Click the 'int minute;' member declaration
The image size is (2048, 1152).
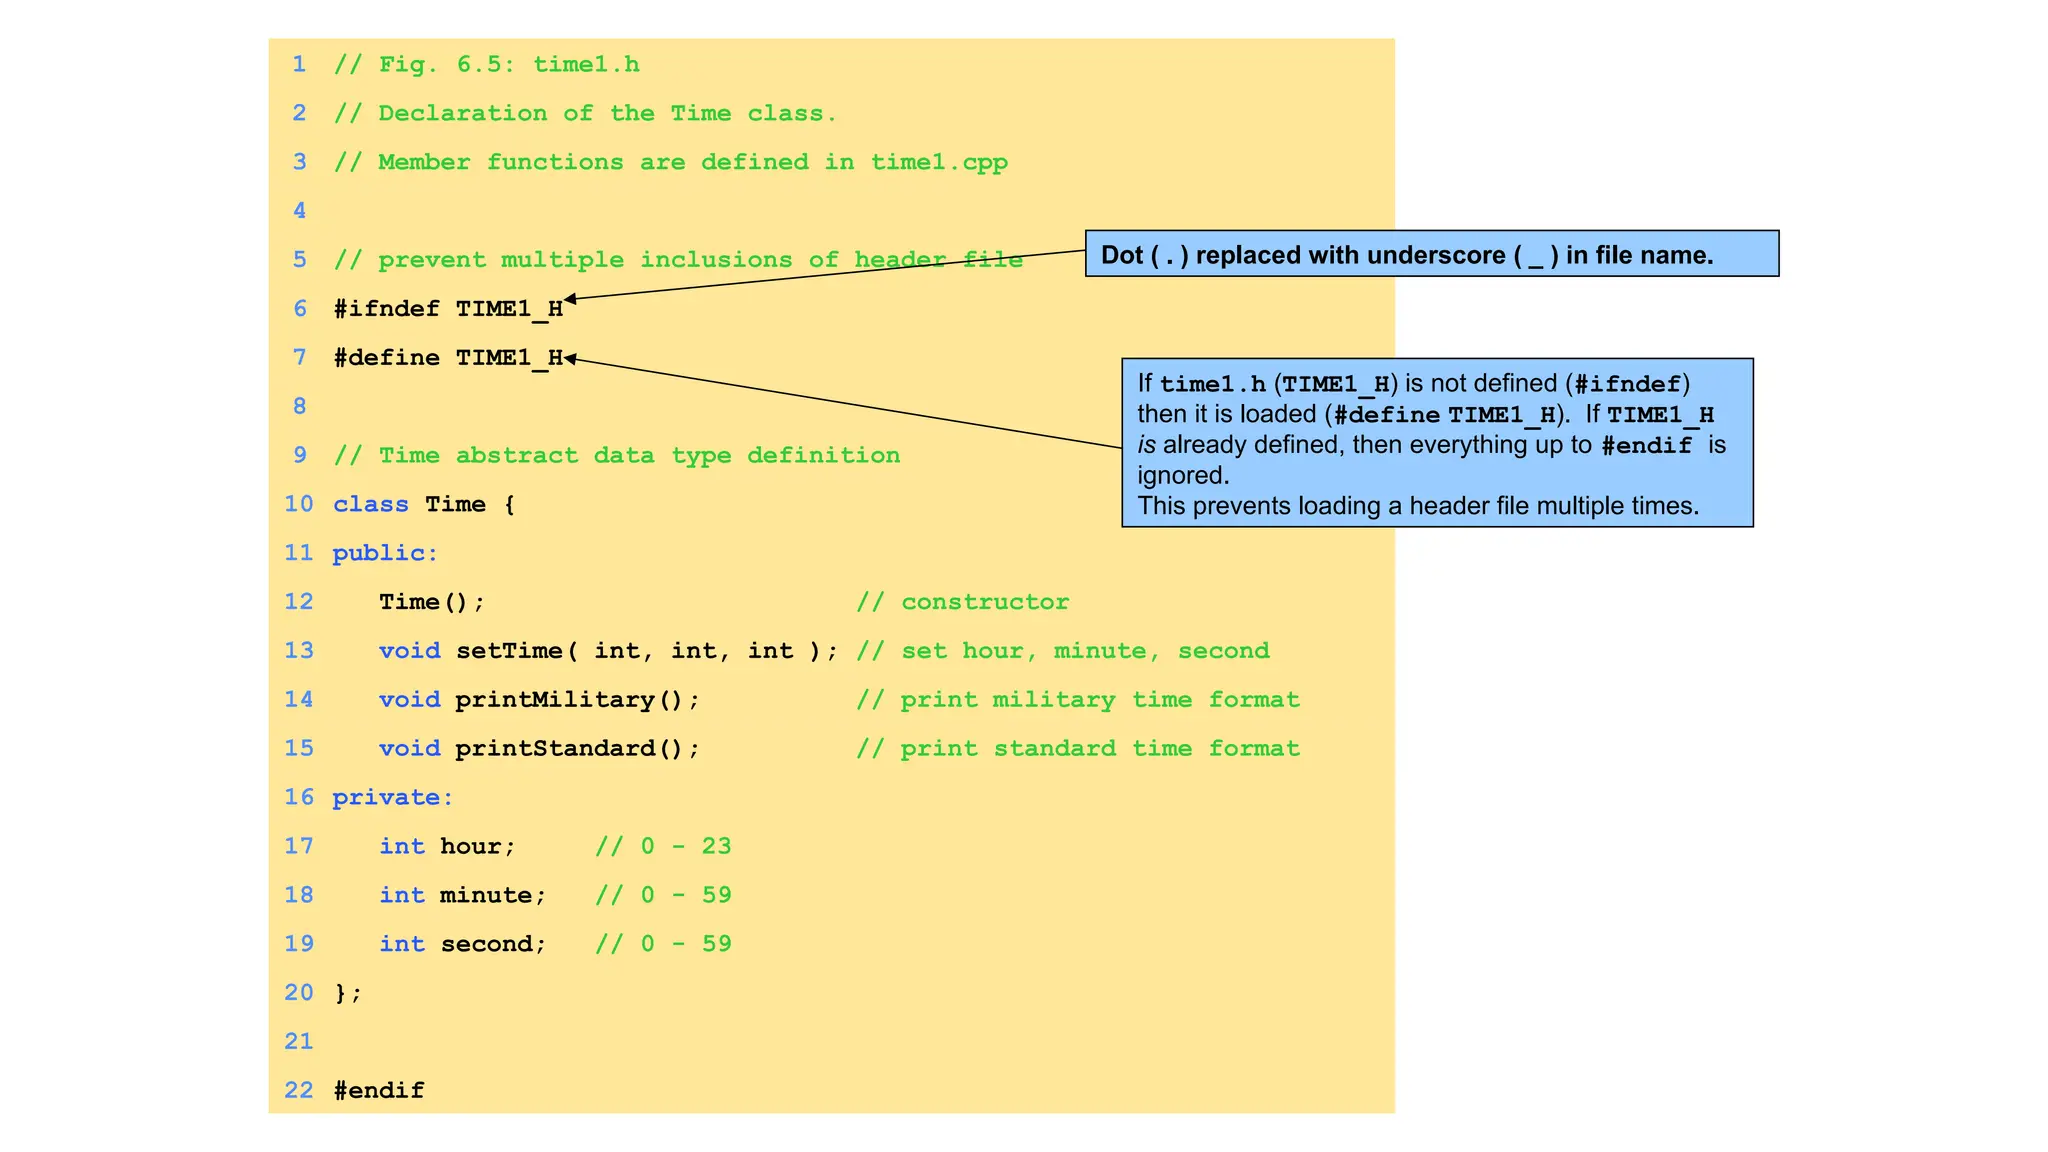[x=462, y=895]
